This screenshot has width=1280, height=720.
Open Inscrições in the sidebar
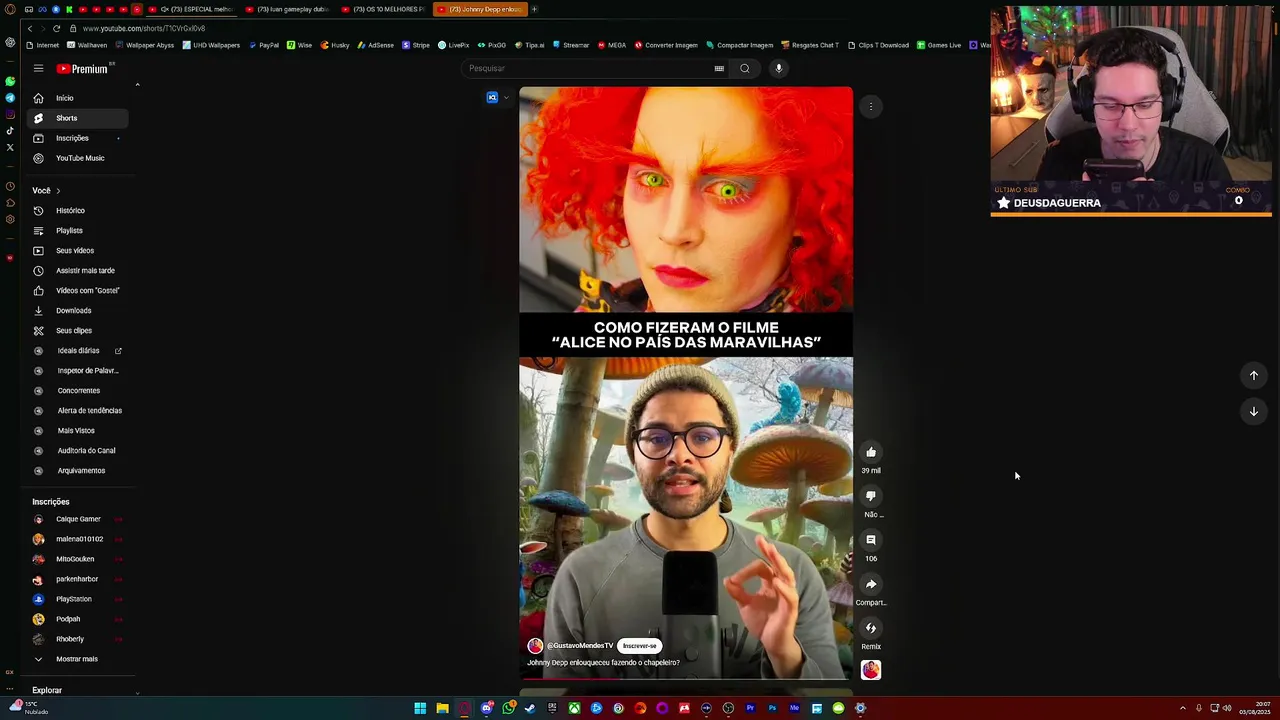78,138
